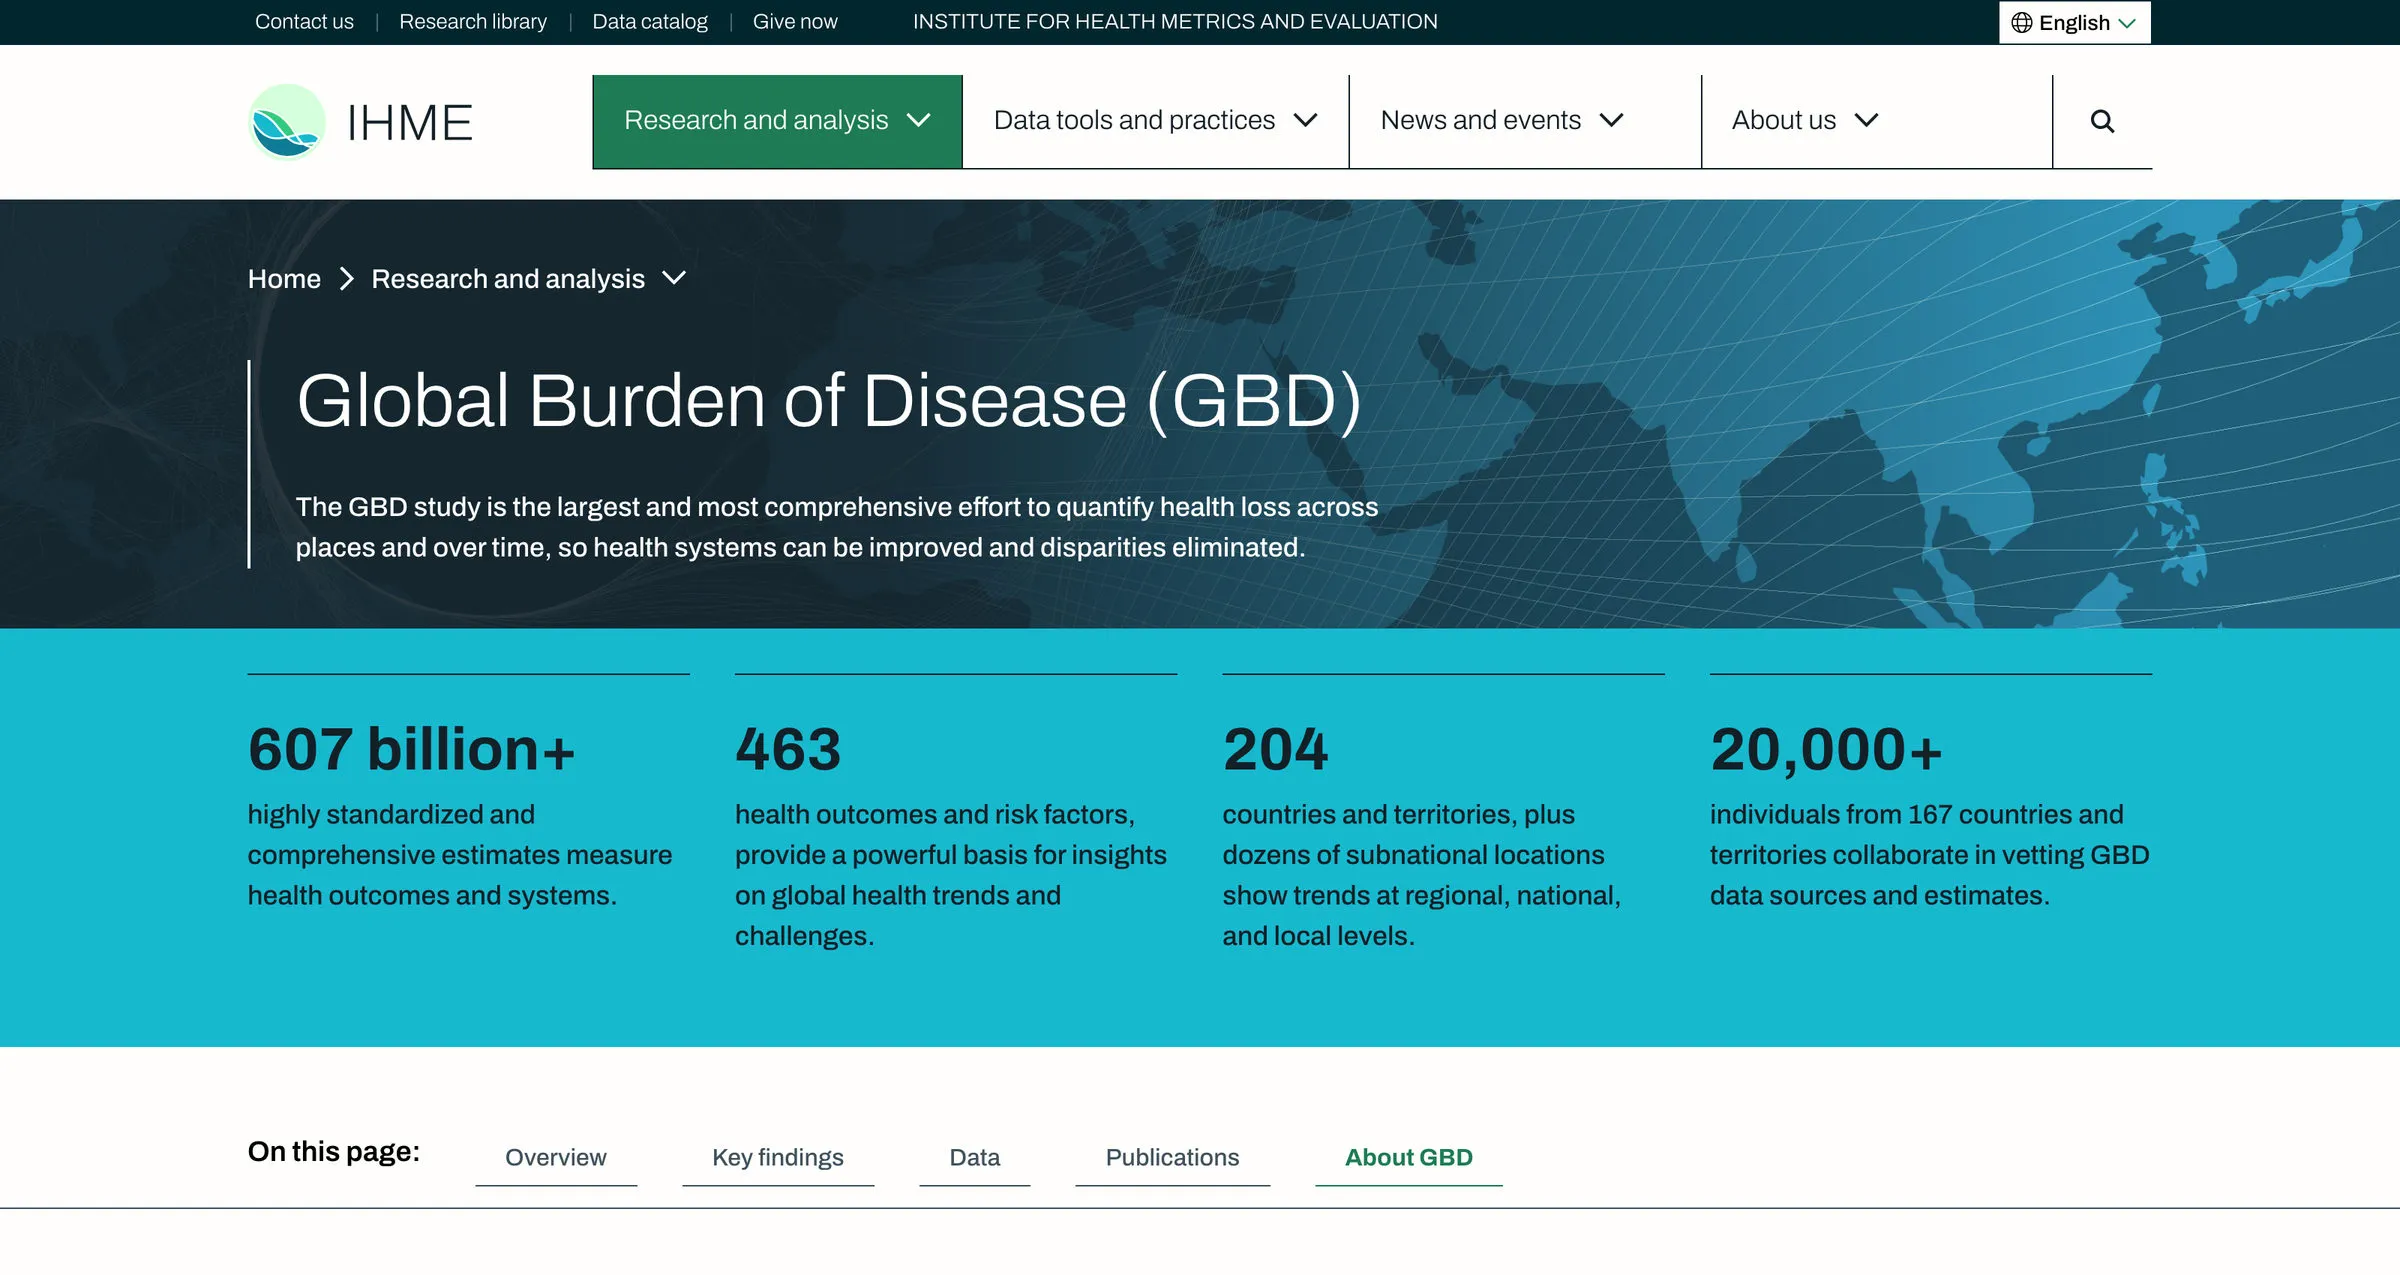
Task: Click the On this page label
Action: 334,1152
